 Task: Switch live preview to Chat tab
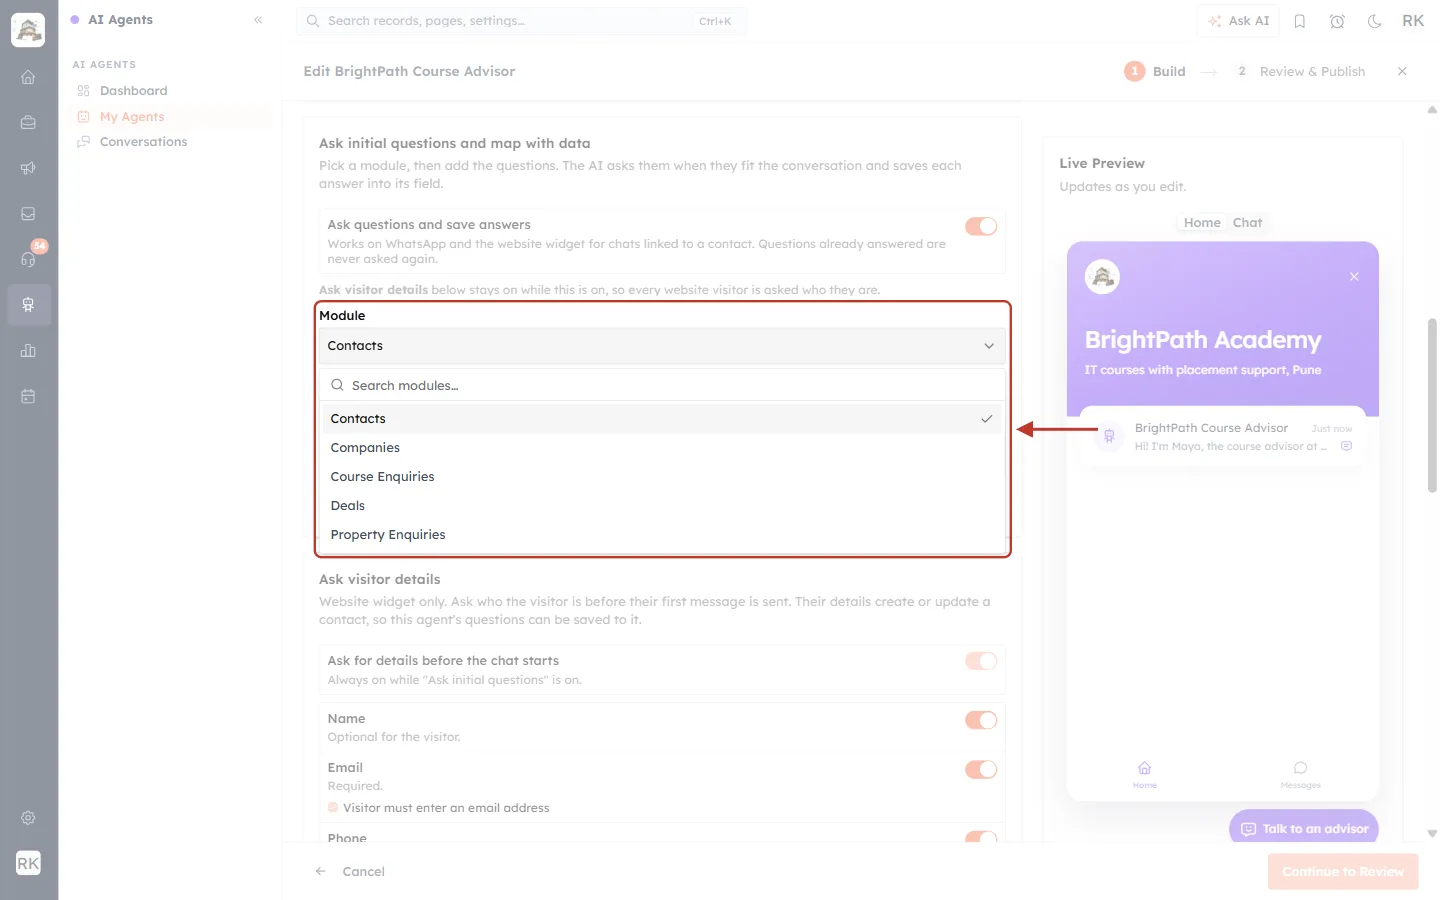tap(1247, 223)
